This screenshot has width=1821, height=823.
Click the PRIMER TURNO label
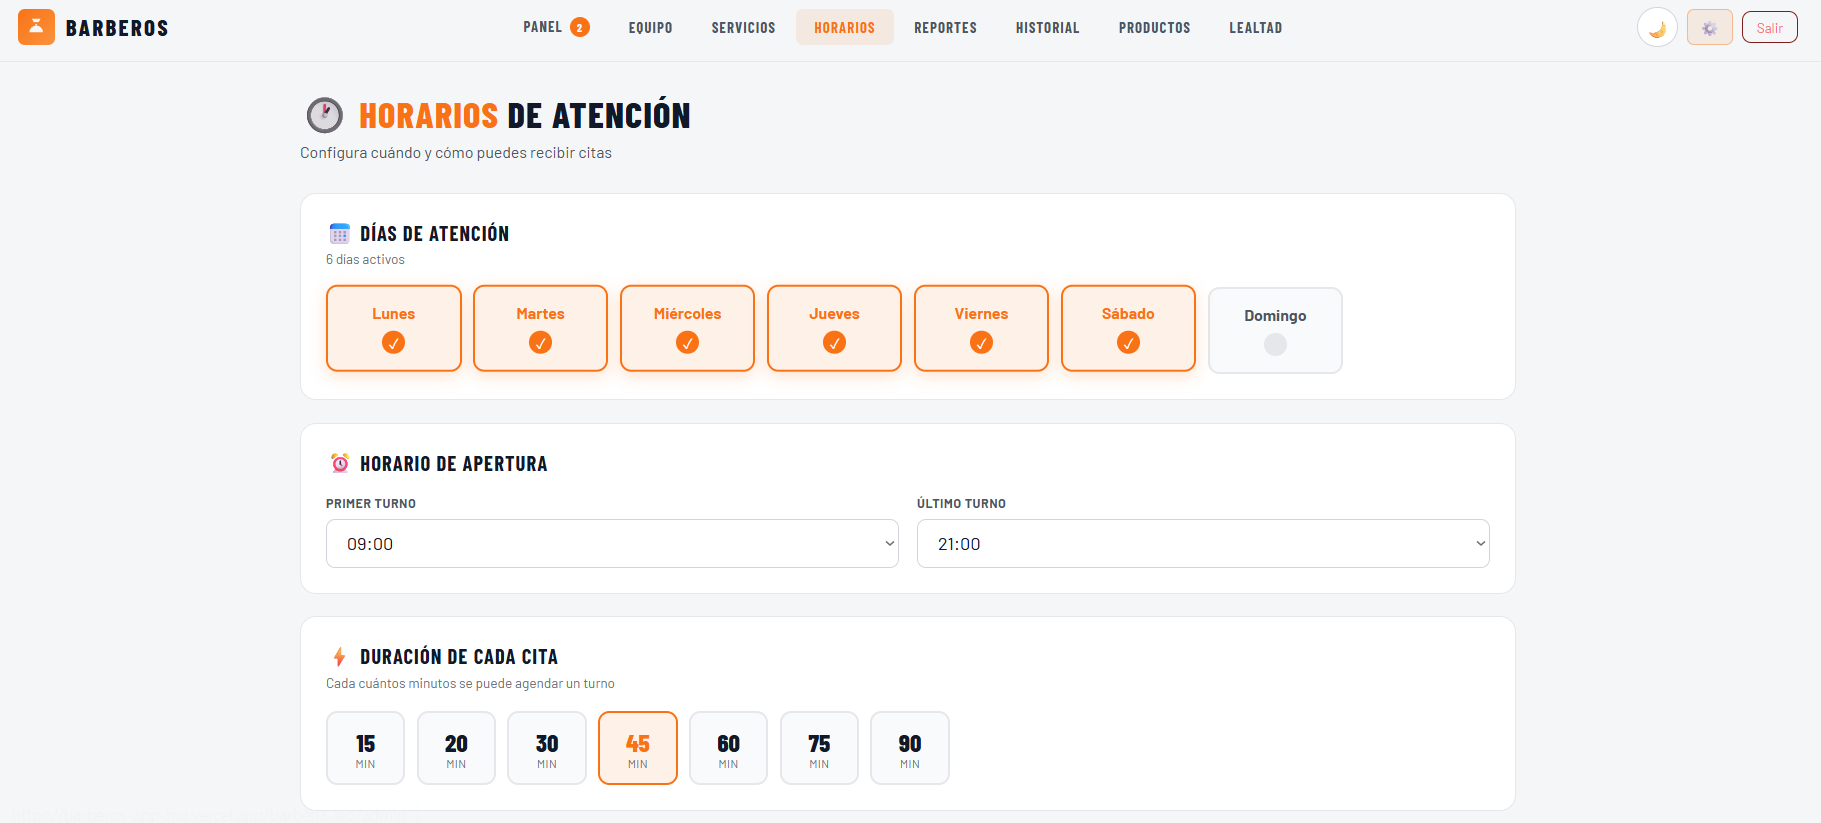[371, 504]
